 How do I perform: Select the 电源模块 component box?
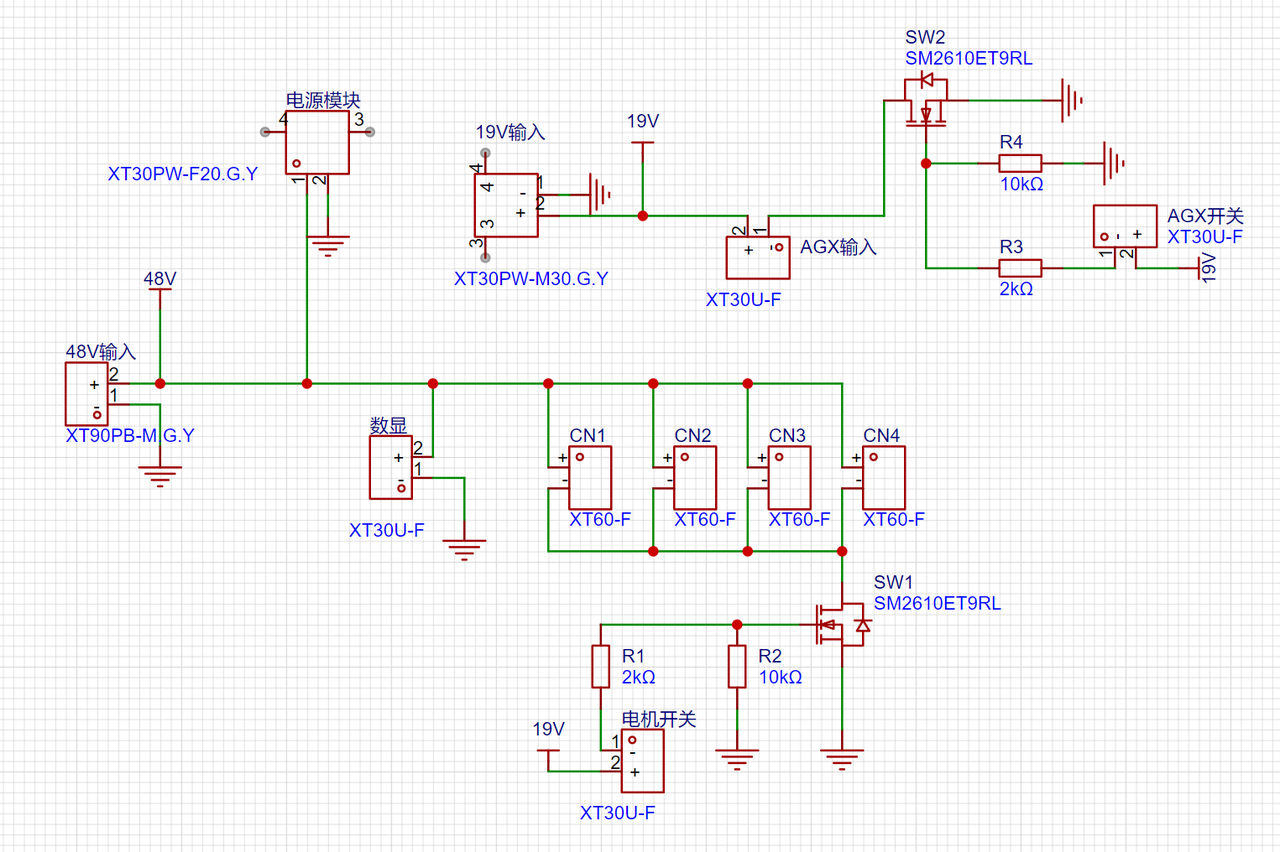click(317, 142)
